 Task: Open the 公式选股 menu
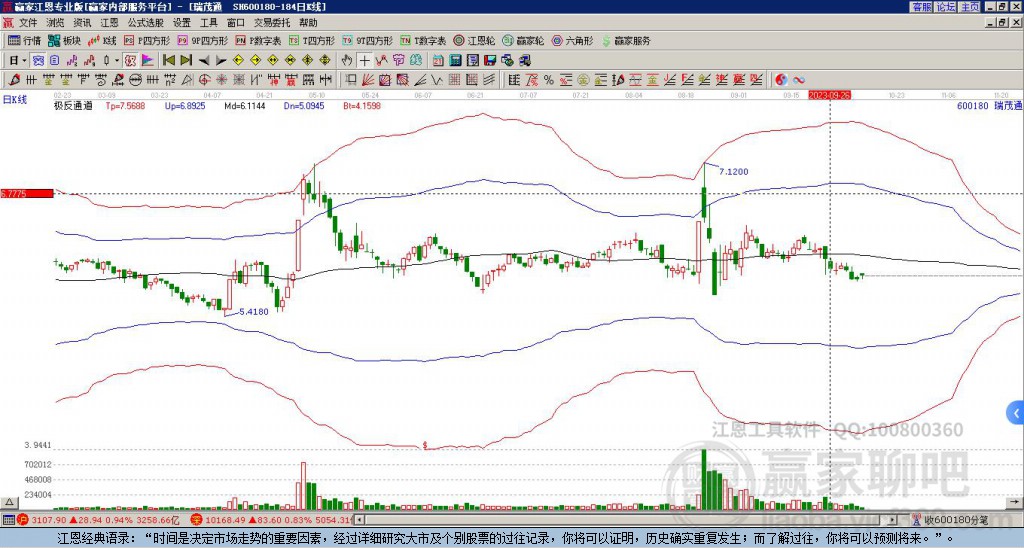(146, 23)
